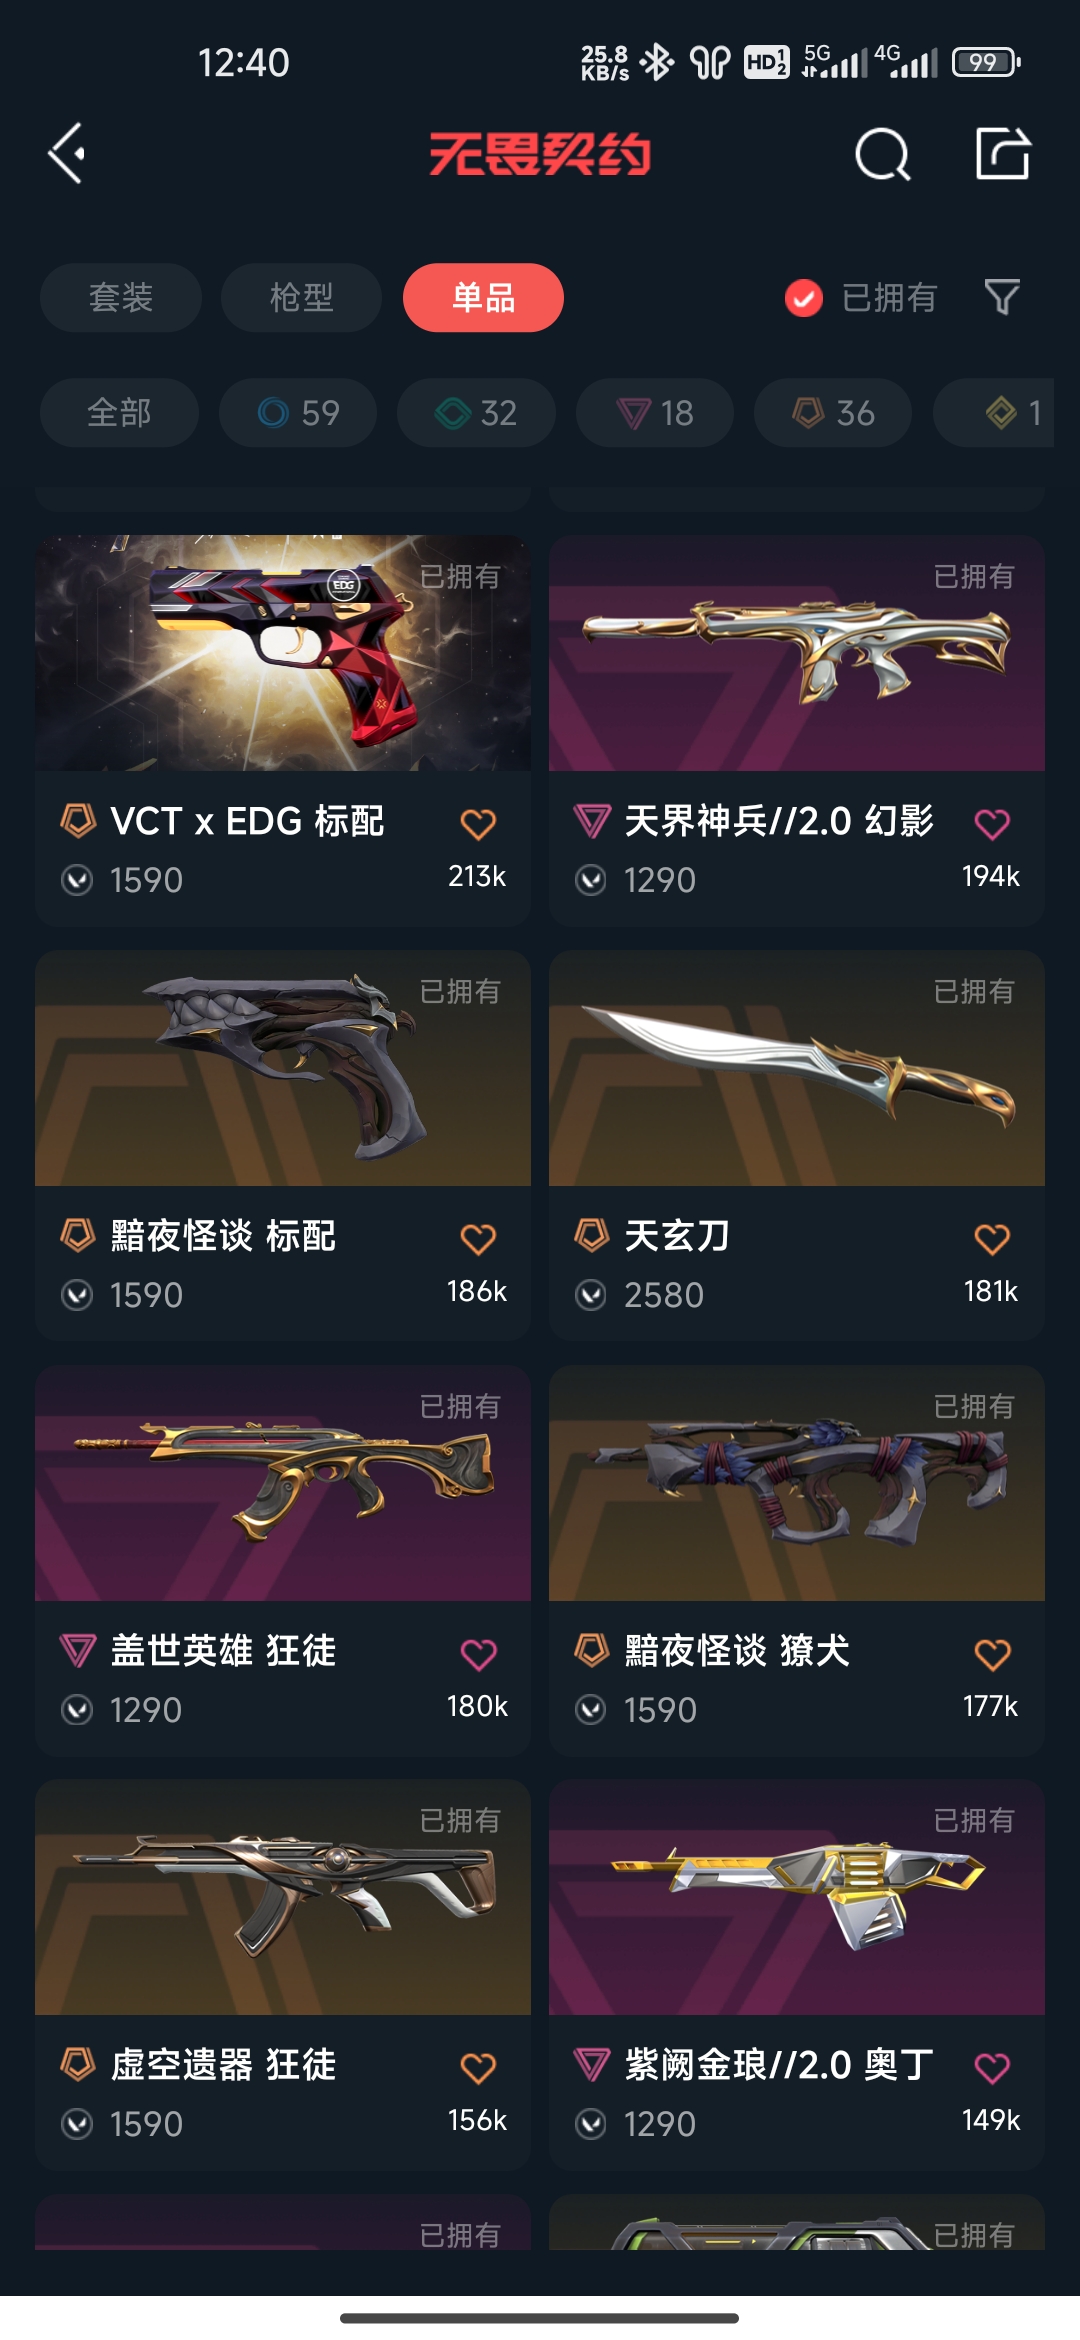Open 黯夜怪谈 标配 skin thumbnail
Viewport: 1080px width, 2340px height.
tap(283, 1068)
